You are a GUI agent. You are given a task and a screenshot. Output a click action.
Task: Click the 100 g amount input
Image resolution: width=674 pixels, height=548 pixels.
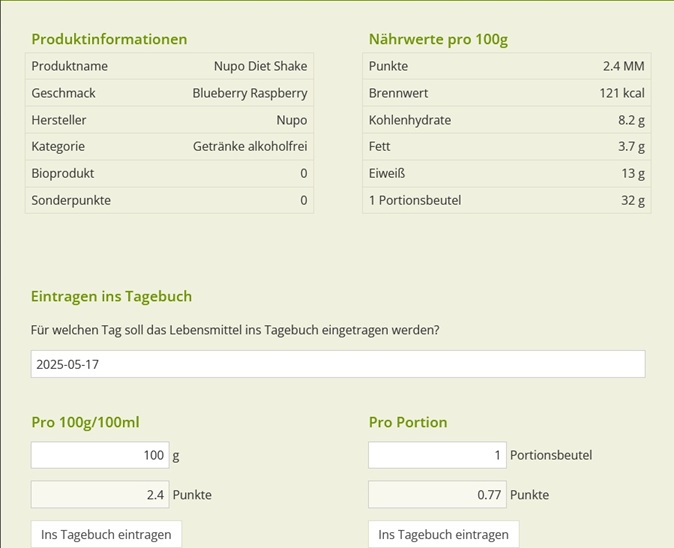pos(100,455)
